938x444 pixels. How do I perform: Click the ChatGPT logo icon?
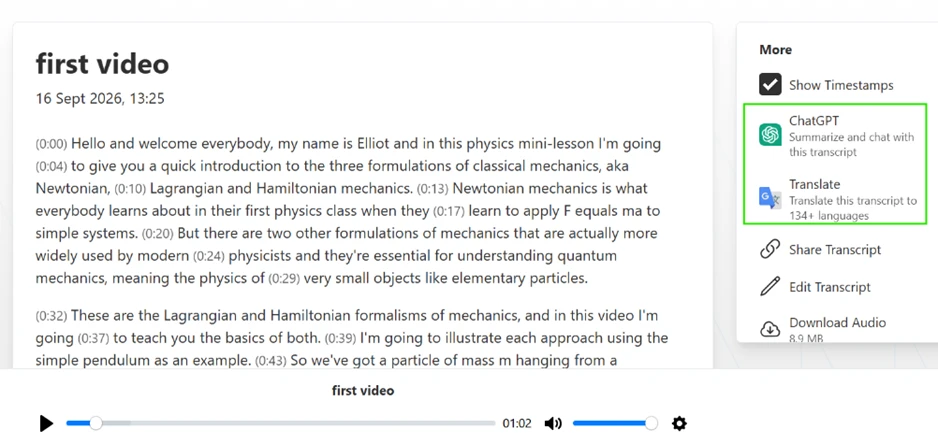[x=770, y=135]
